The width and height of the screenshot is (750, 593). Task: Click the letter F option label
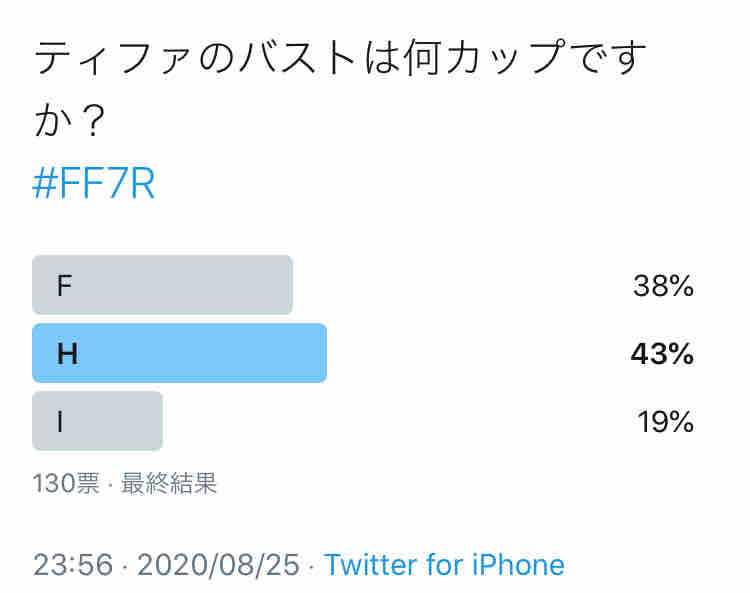click(x=64, y=286)
